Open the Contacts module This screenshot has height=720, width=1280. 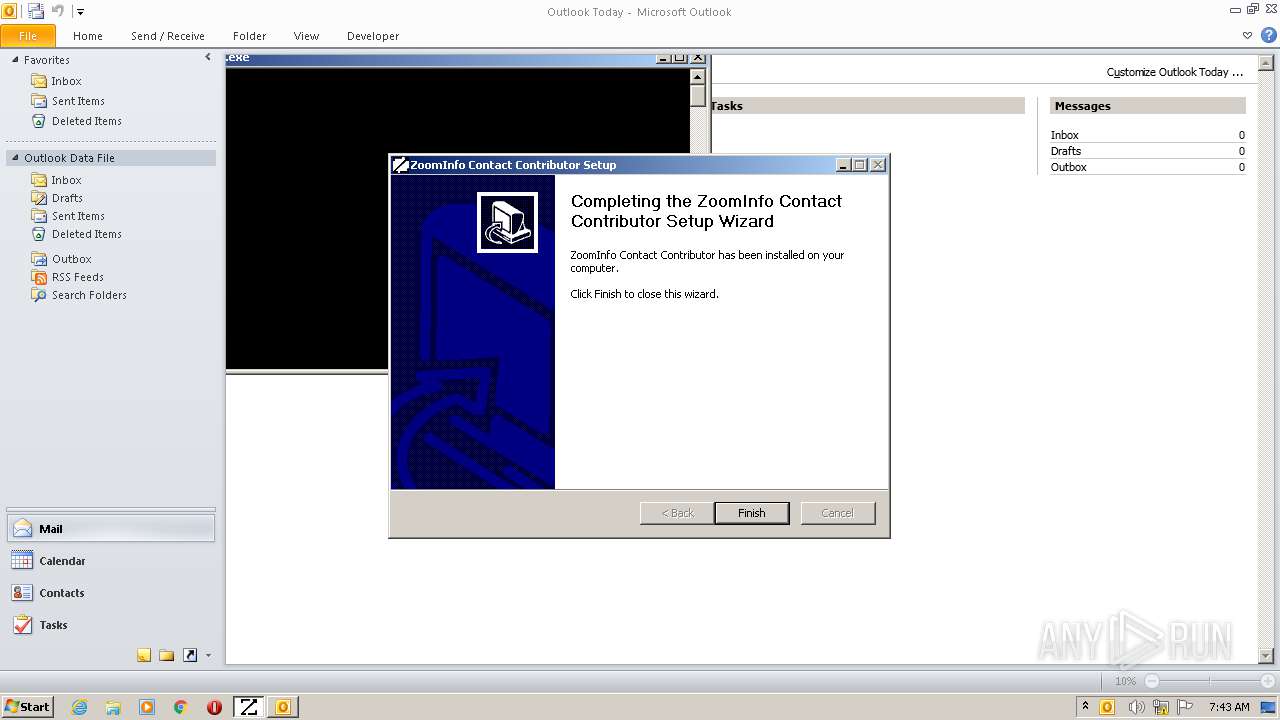[110, 593]
